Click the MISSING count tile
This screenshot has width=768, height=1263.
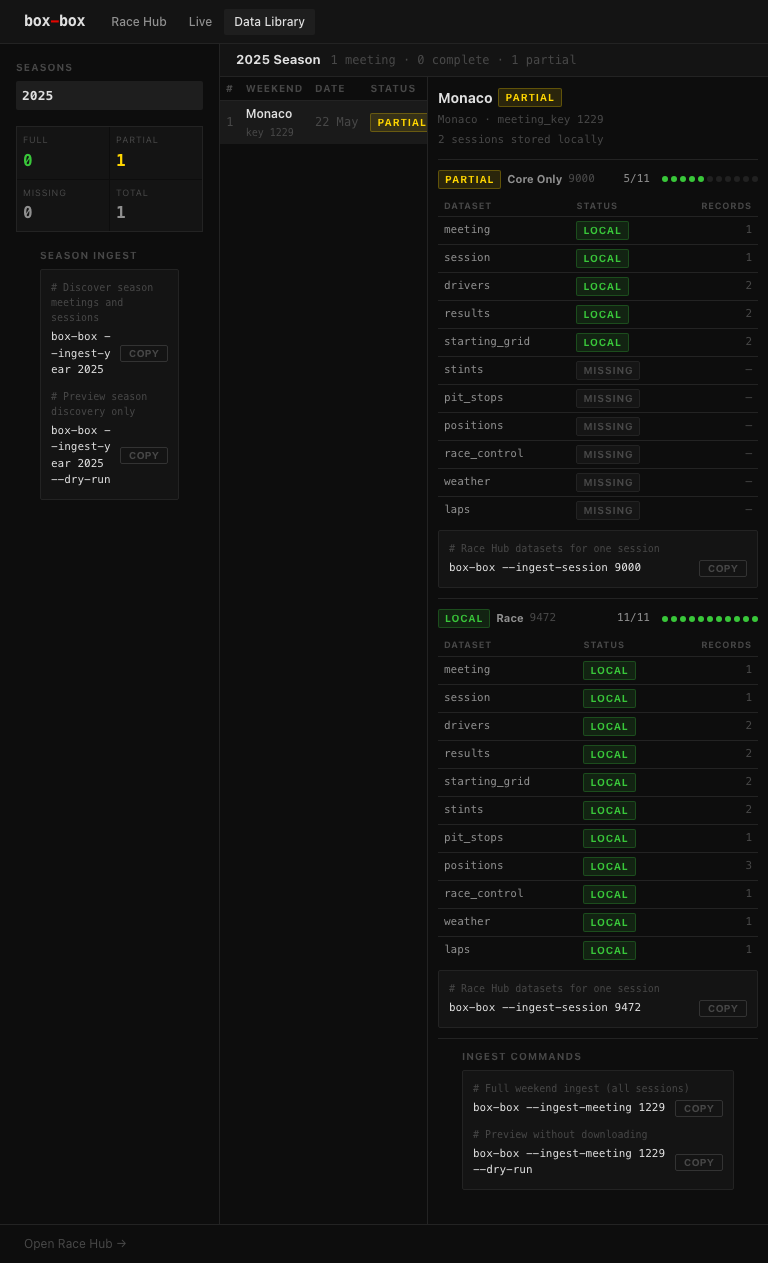pyautogui.click(x=63, y=205)
